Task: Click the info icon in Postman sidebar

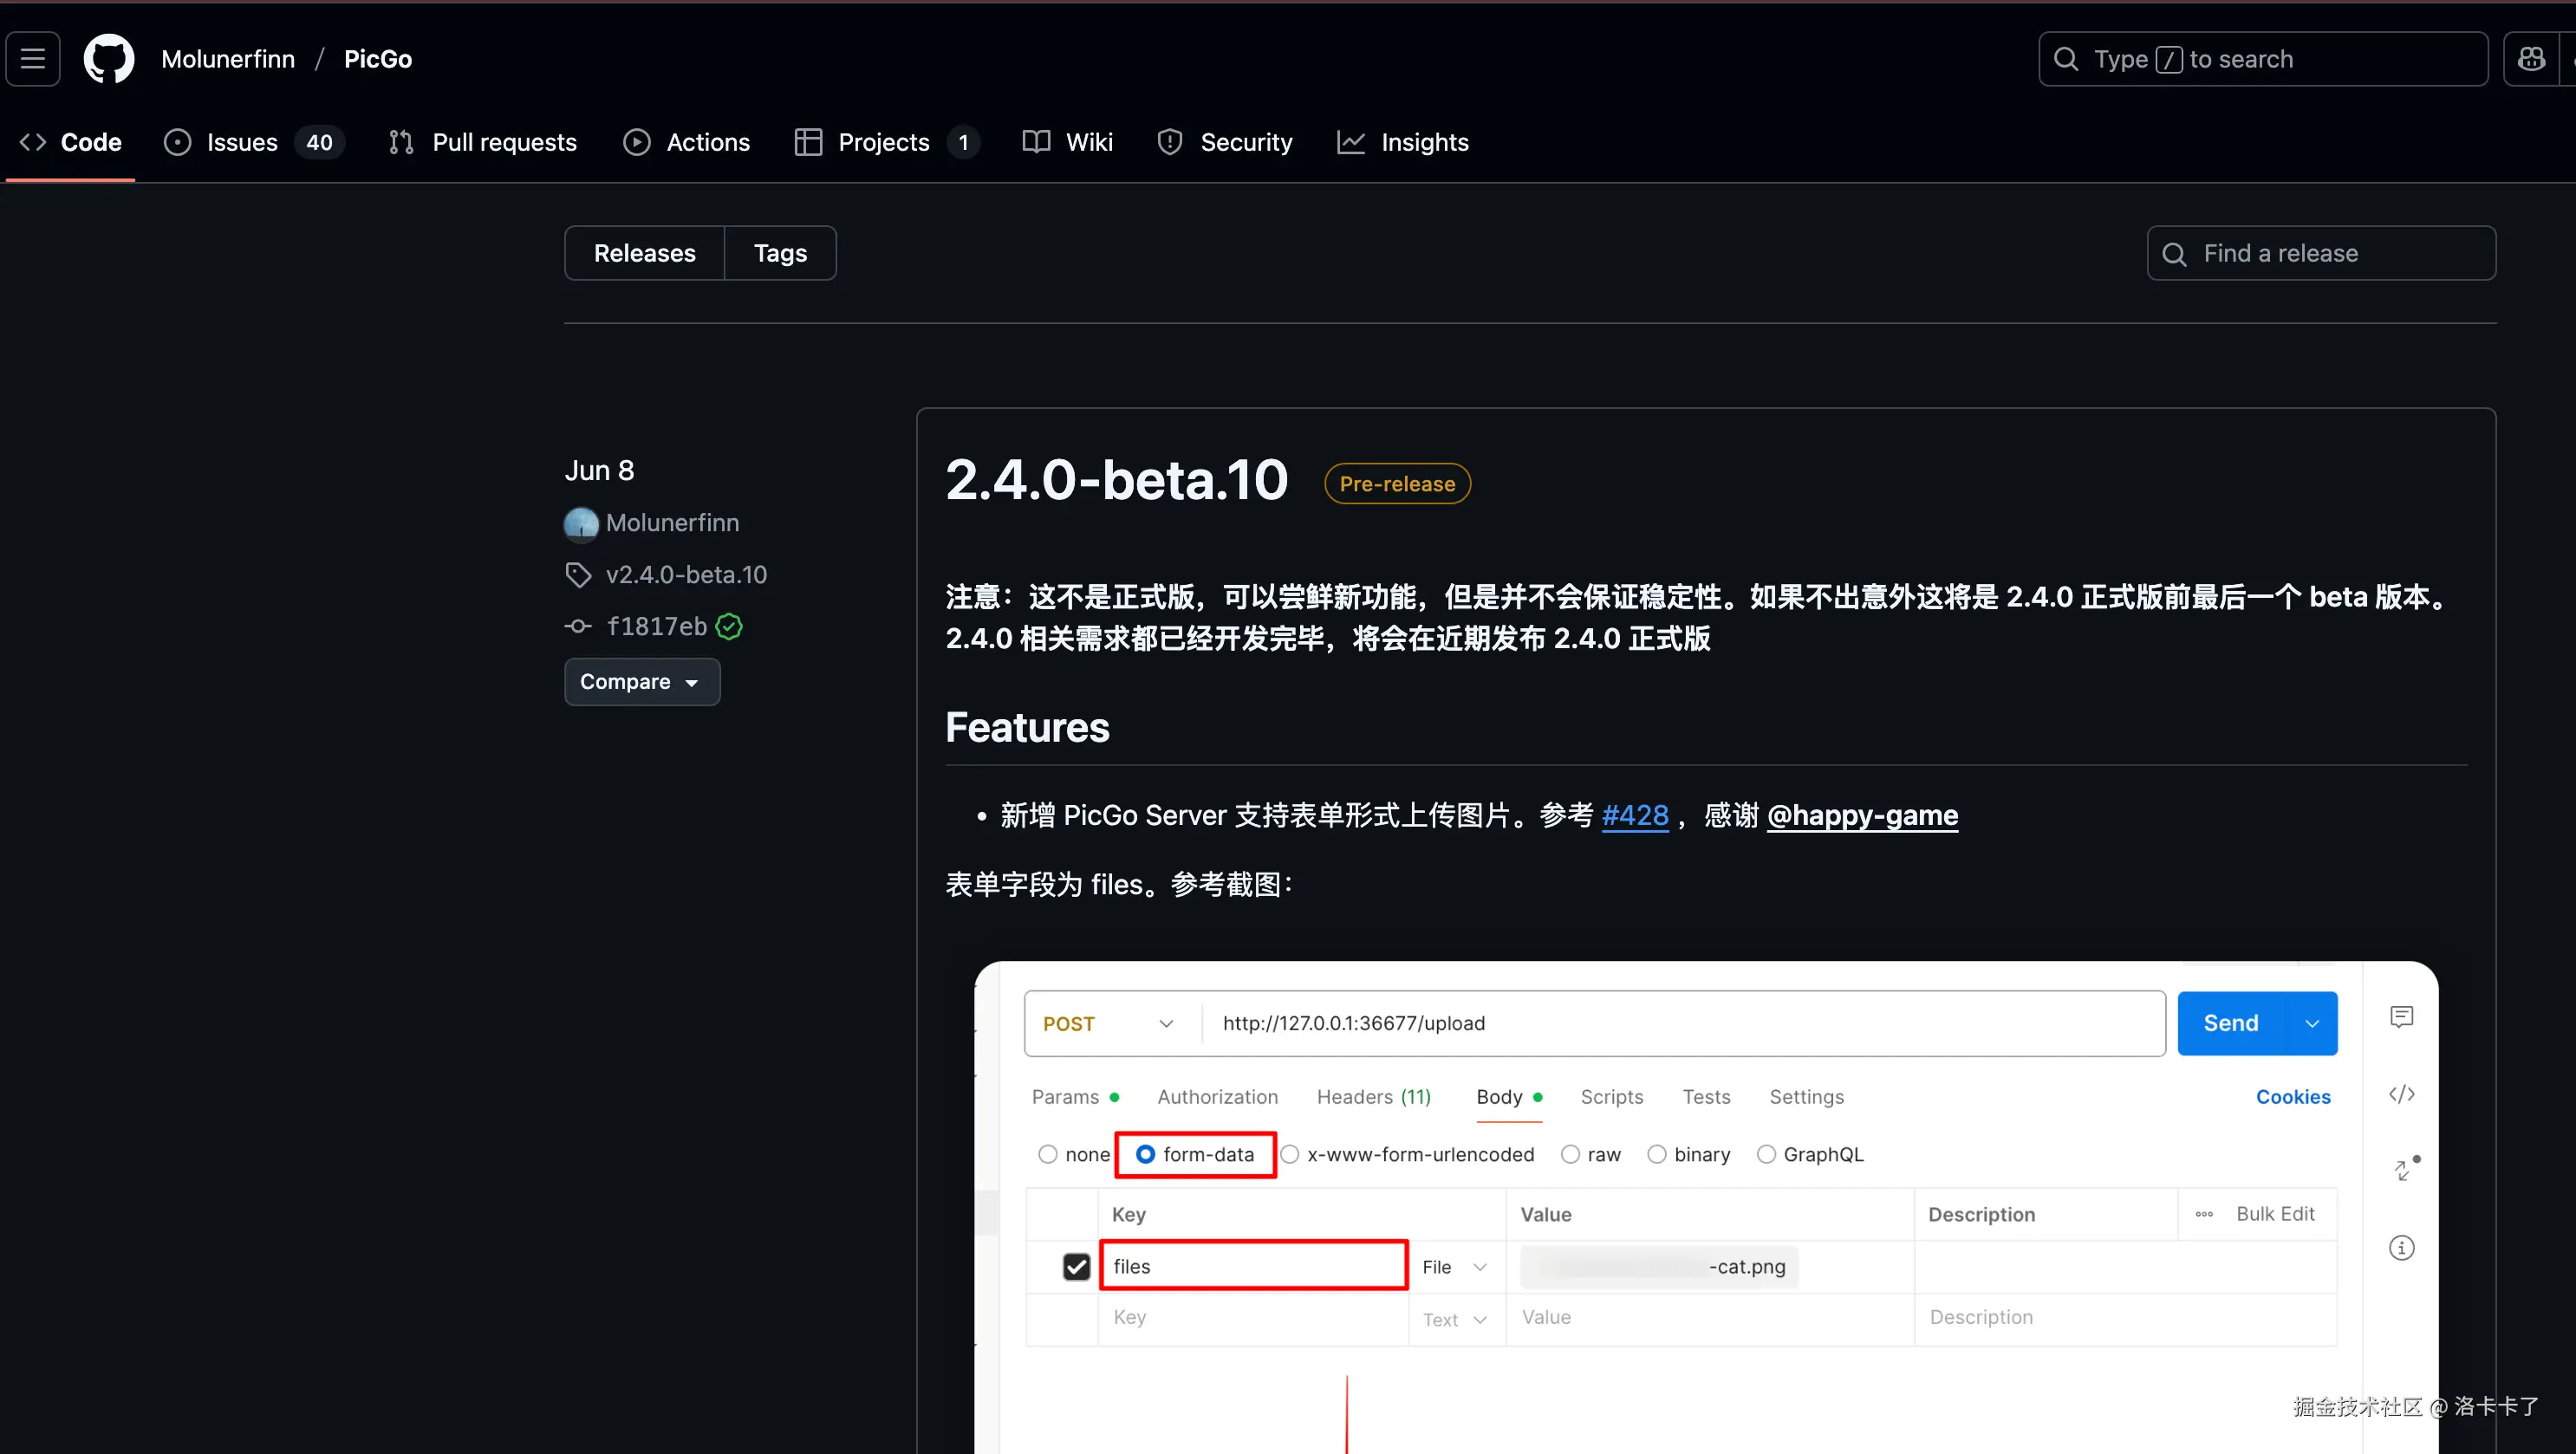Action: click(x=2401, y=1248)
